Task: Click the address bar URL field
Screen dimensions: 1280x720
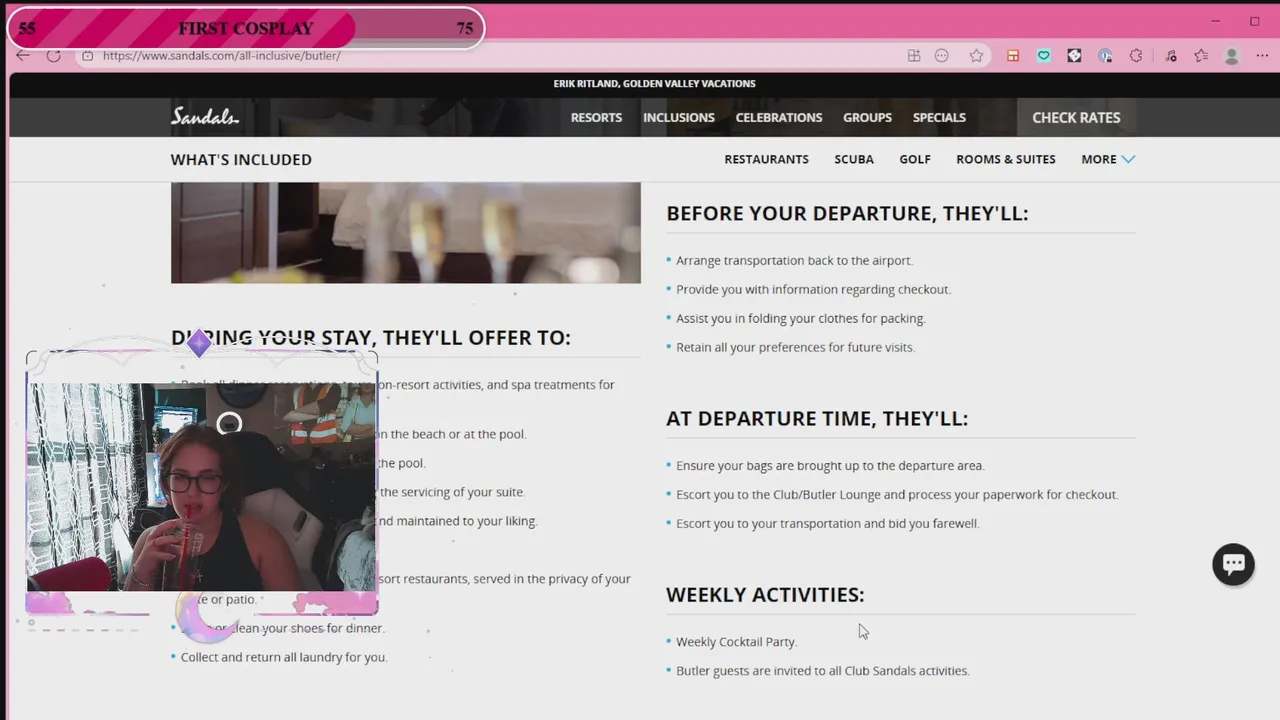Action: tap(490, 56)
